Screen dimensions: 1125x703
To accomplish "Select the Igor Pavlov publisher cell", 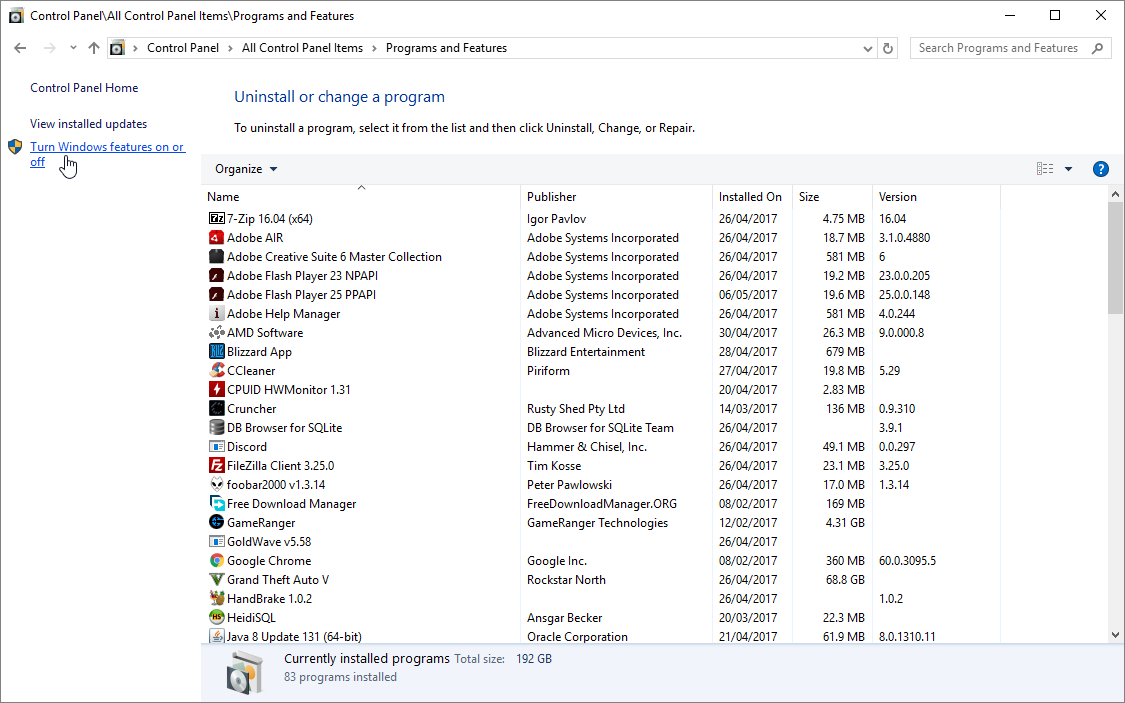I will click(x=556, y=218).
